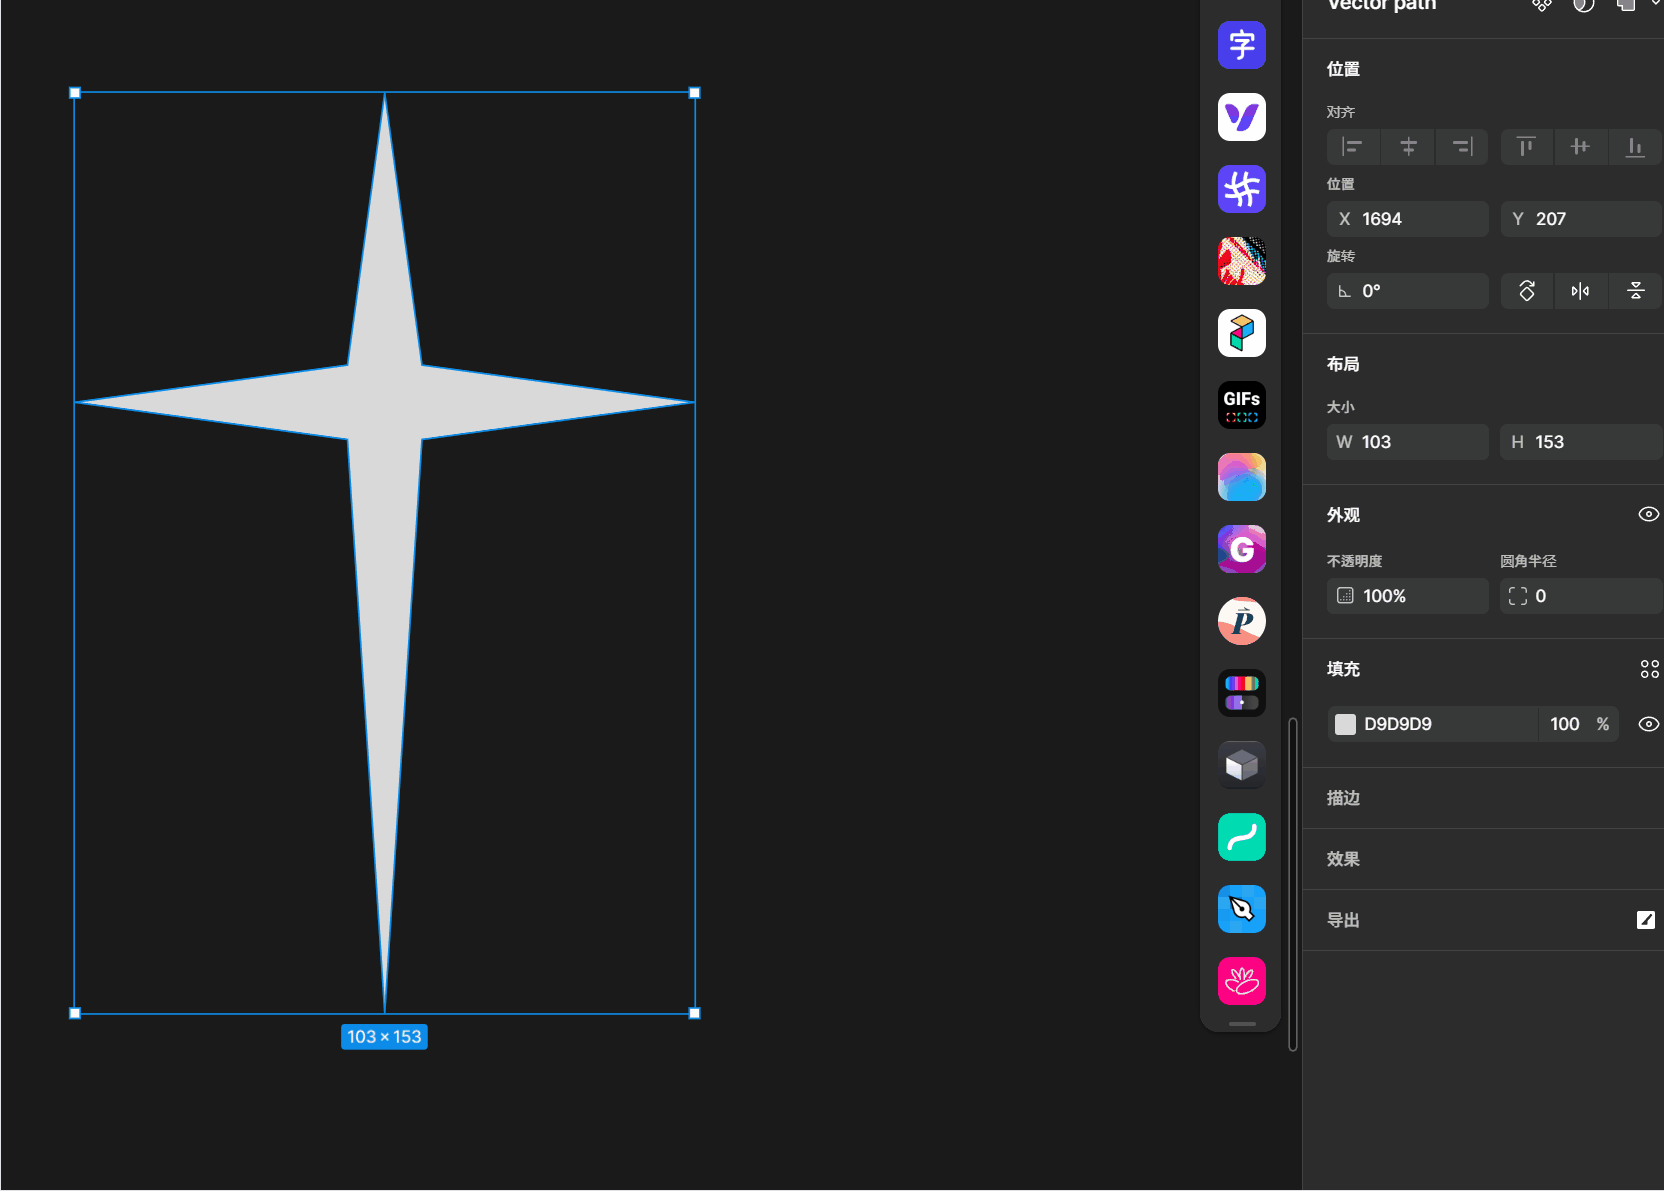Click the component diamonds icon in the header
Screen dimensions: 1664x1191
point(1542,5)
